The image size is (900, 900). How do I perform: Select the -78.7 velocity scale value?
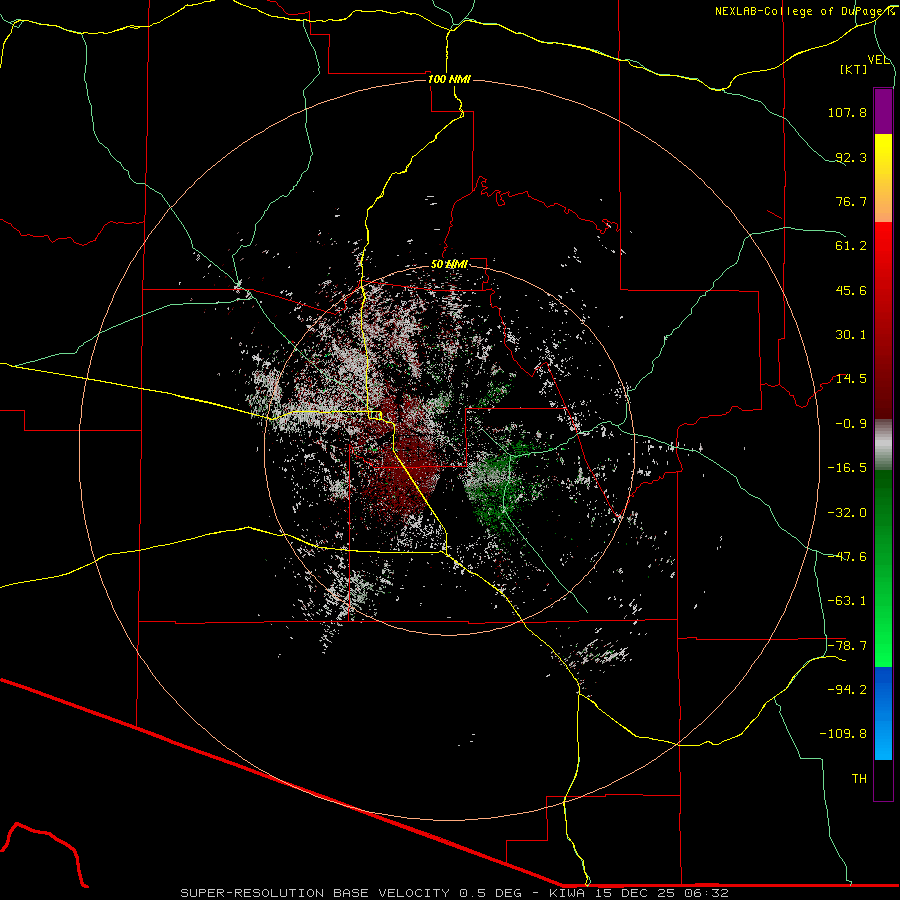click(x=847, y=646)
